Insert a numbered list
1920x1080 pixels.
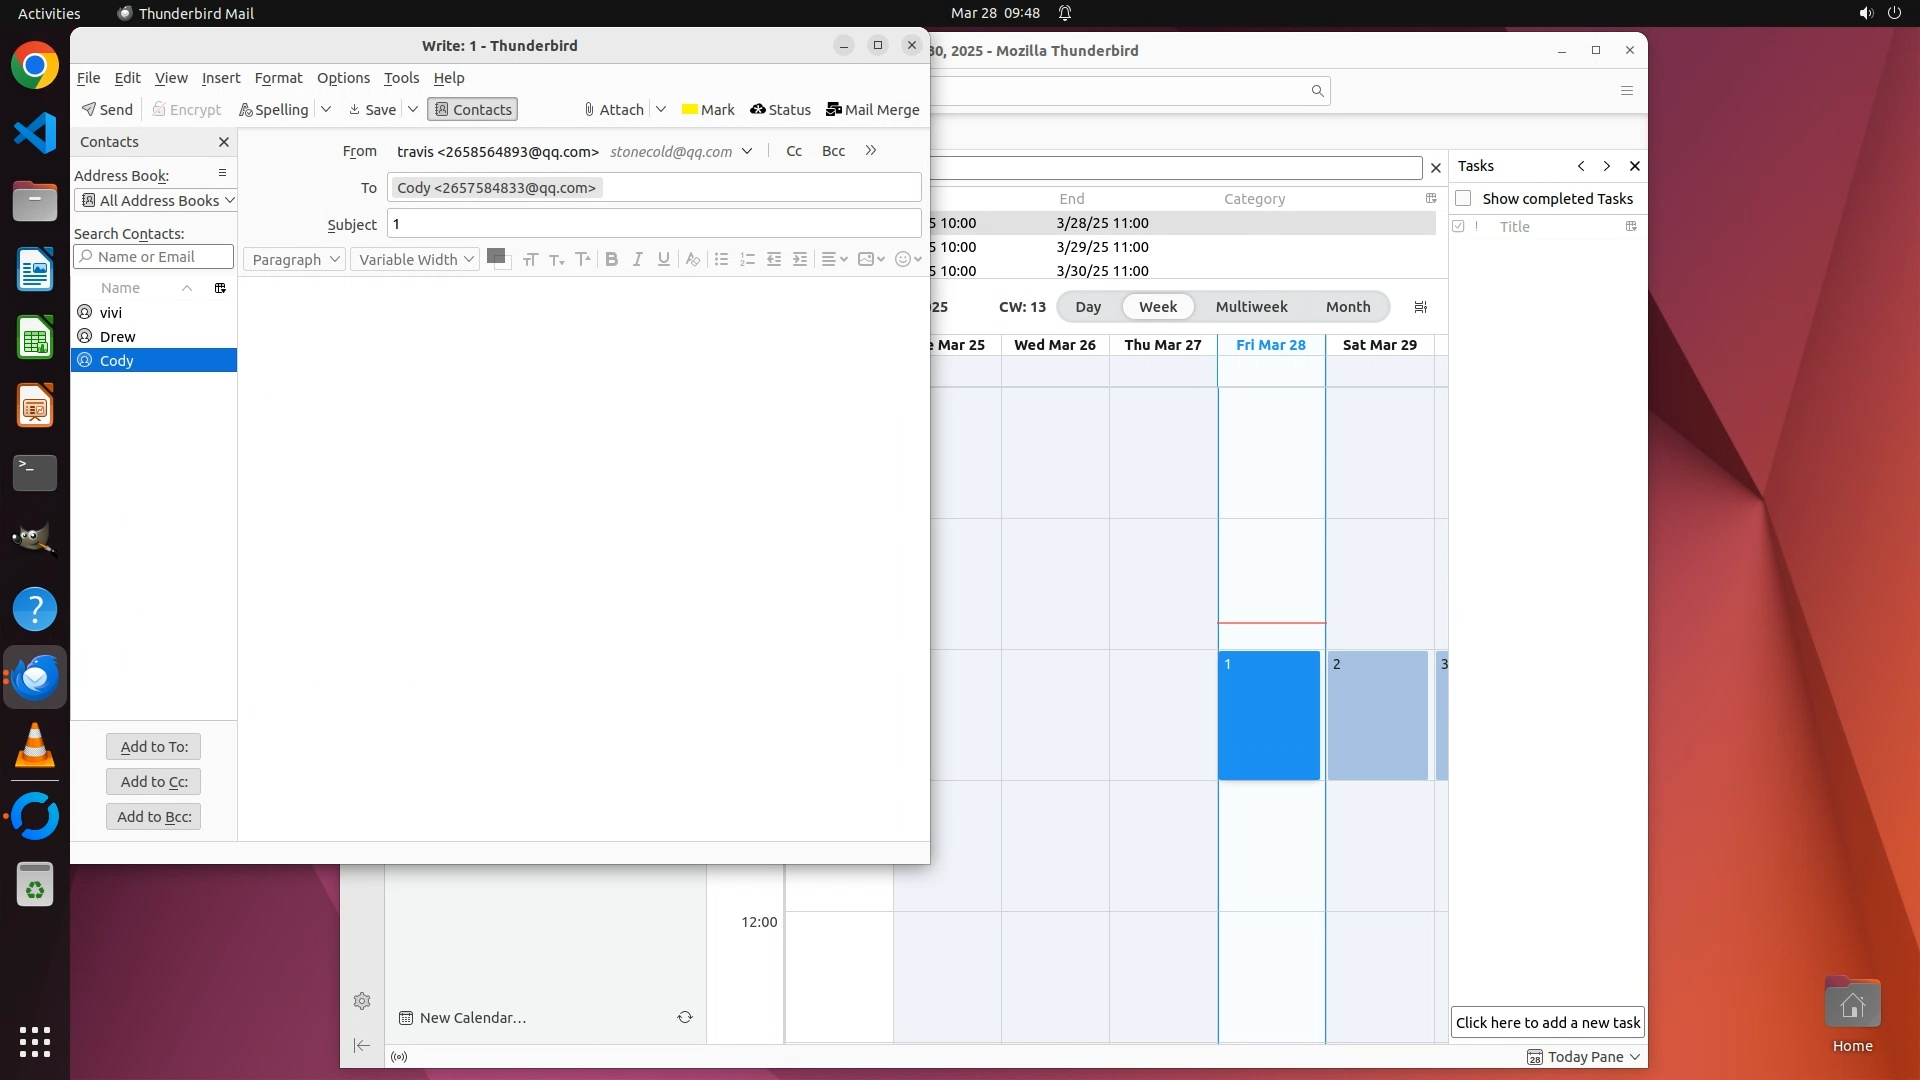point(747,260)
